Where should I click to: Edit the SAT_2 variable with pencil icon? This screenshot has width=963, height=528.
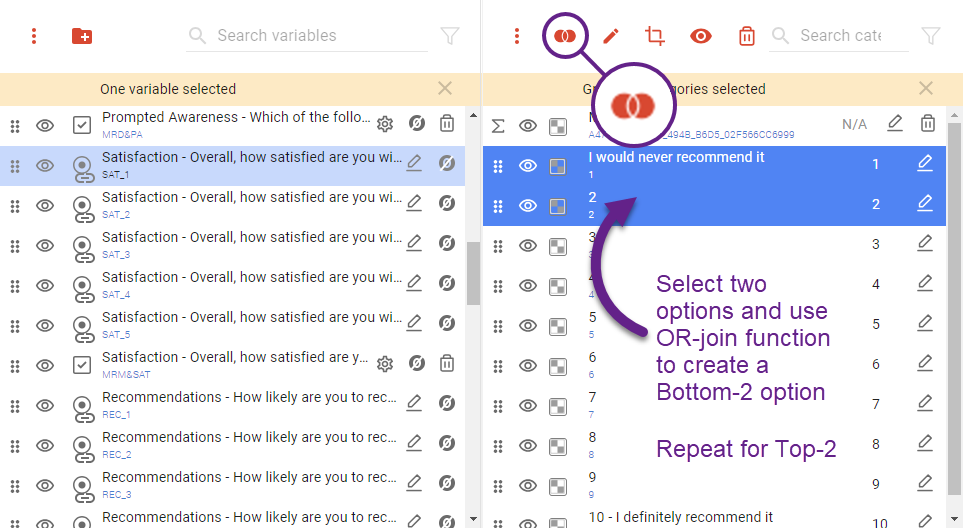point(413,203)
